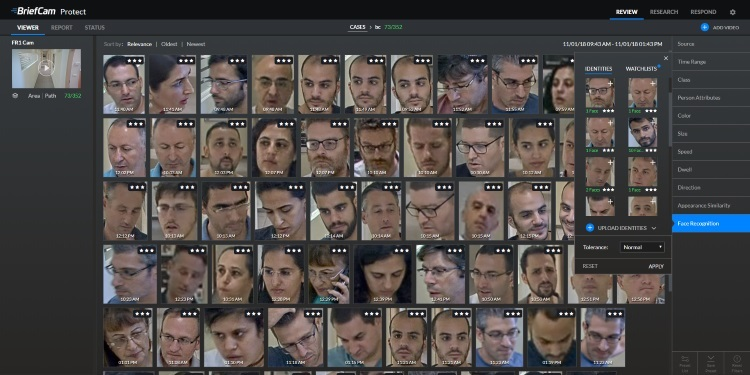Image resolution: width=750 pixels, height=375 pixels.
Task: Open the STATUS tab
Action: 95,28
